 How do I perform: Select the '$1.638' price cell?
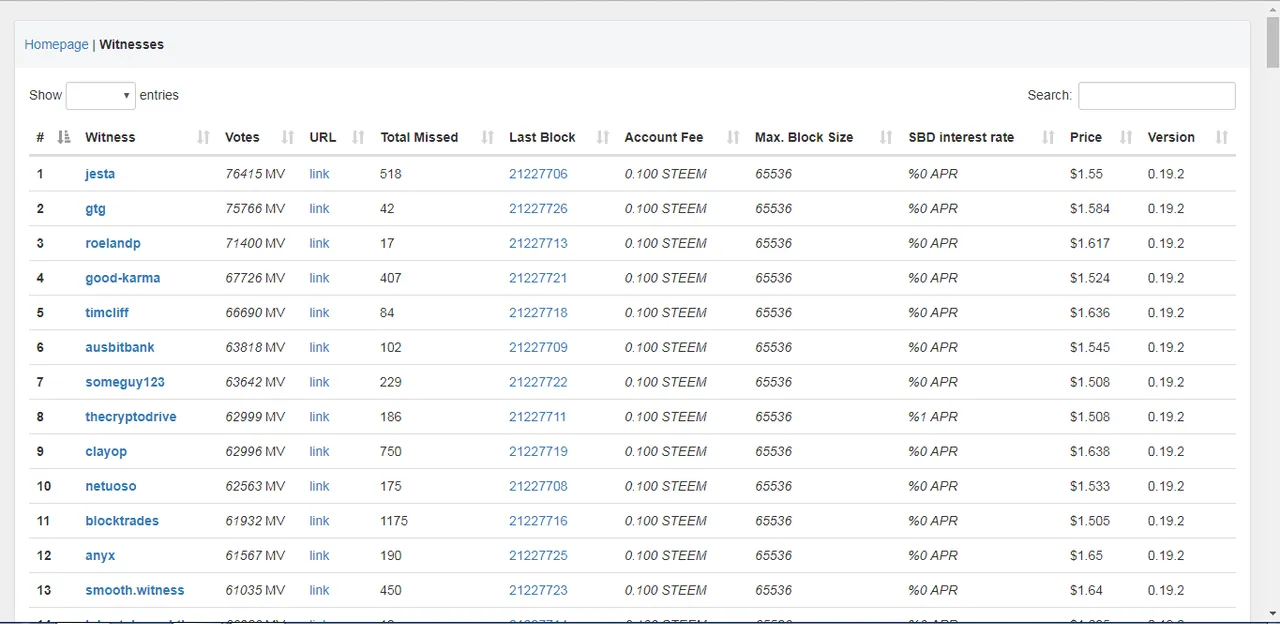(x=1090, y=451)
